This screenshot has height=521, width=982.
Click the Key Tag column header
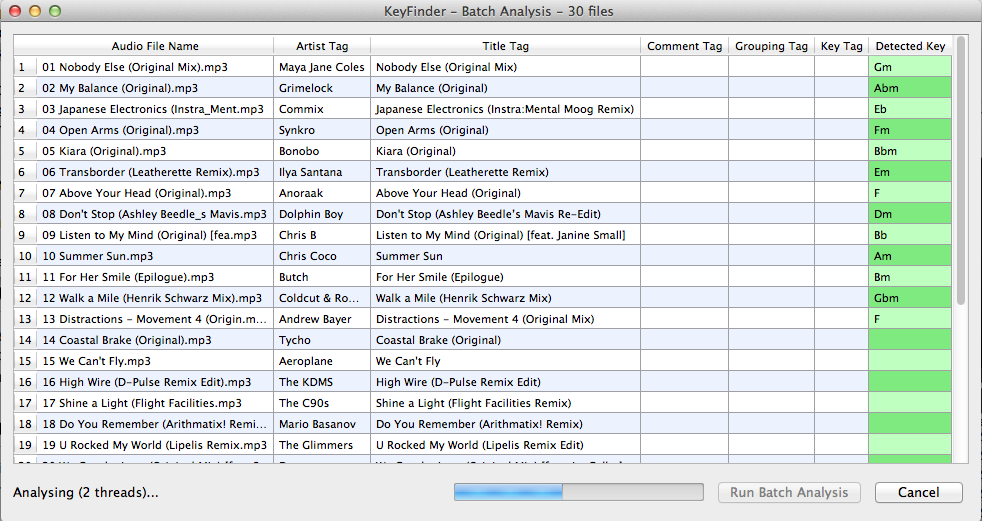click(x=842, y=46)
